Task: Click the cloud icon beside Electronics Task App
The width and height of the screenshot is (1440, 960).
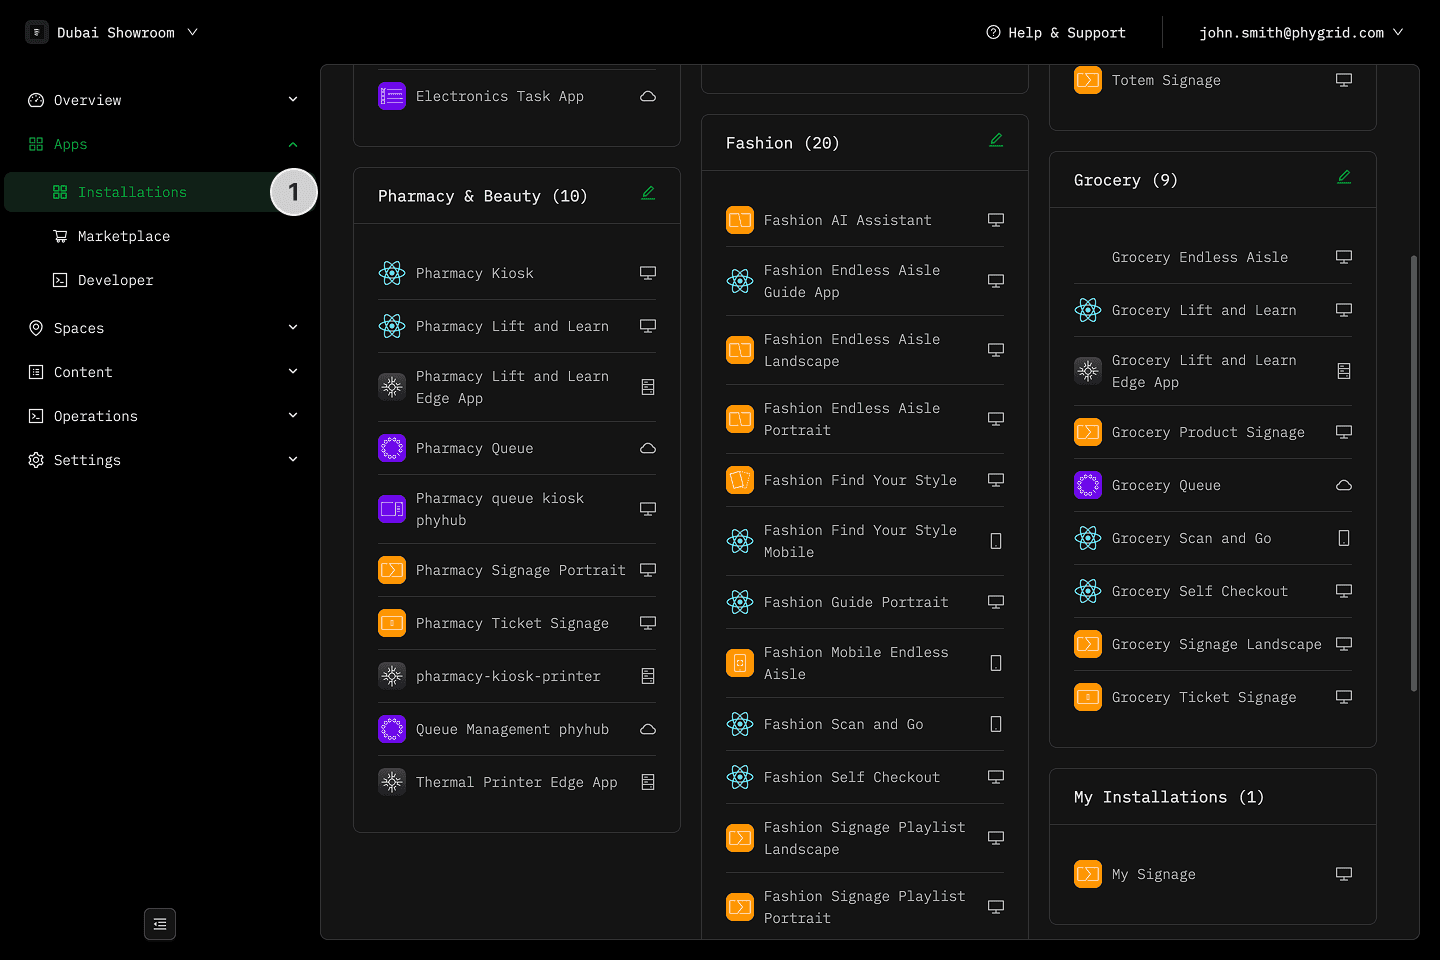Action: pyautogui.click(x=648, y=96)
